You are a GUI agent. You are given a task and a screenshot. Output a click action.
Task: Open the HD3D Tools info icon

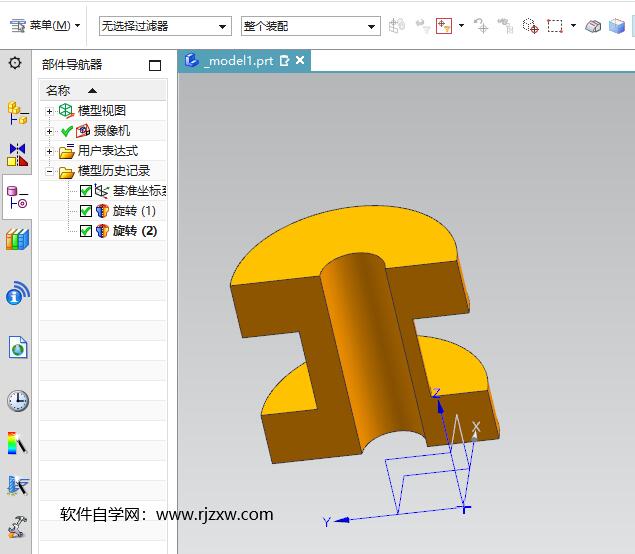point(17,293)
